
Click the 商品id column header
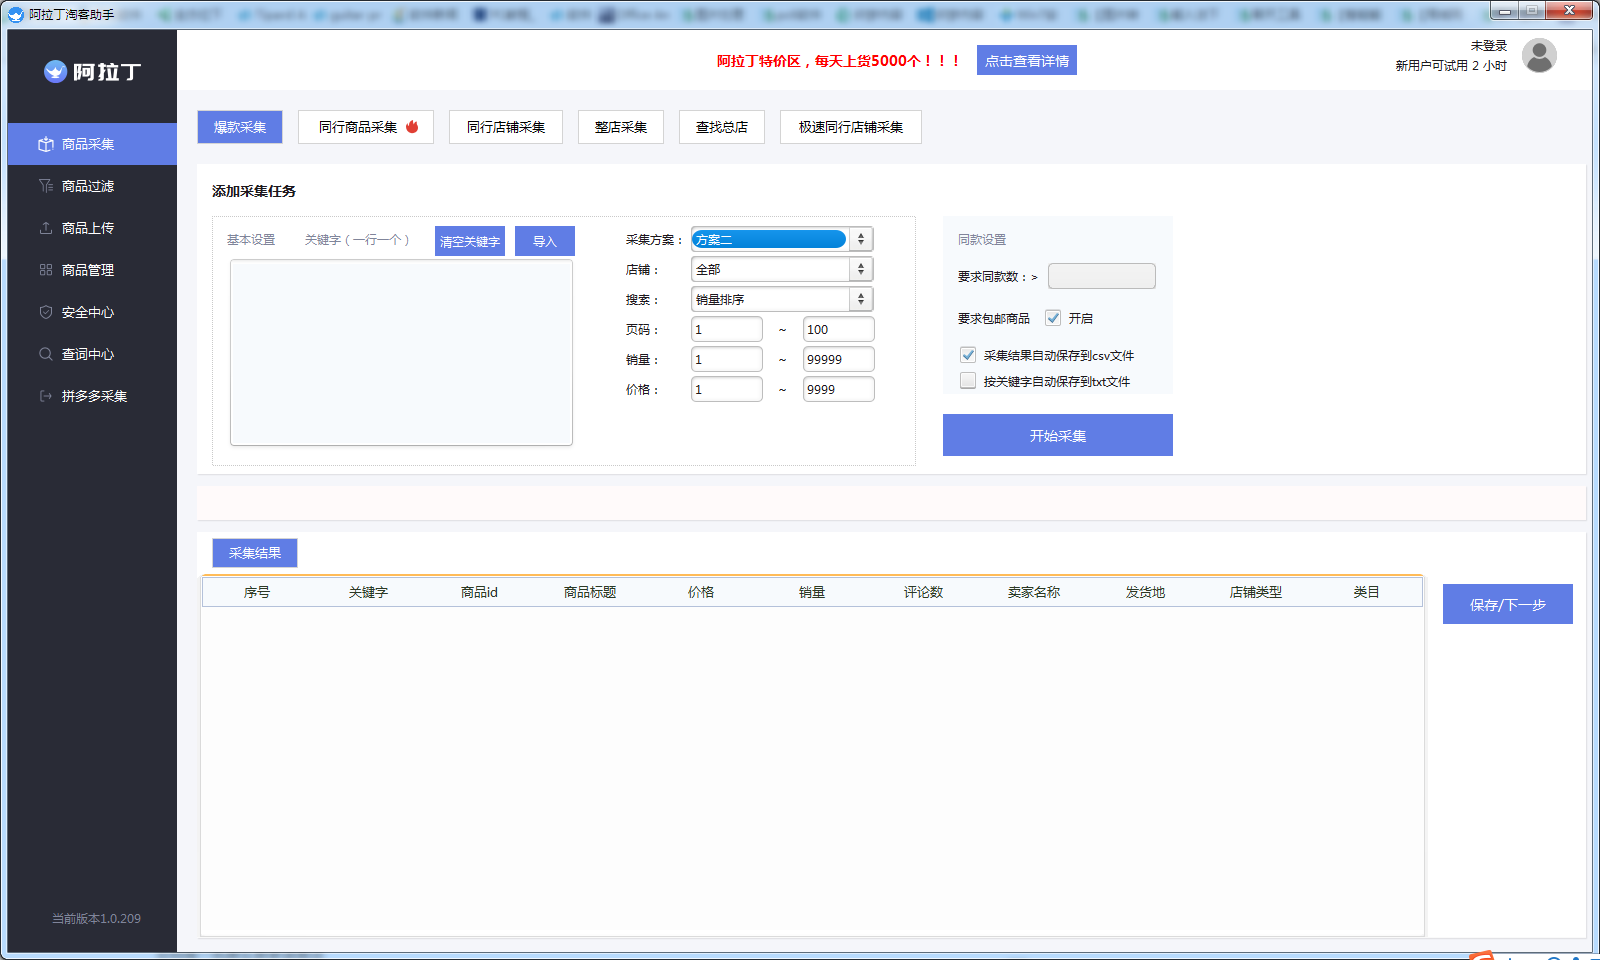[x=479, y=592]
